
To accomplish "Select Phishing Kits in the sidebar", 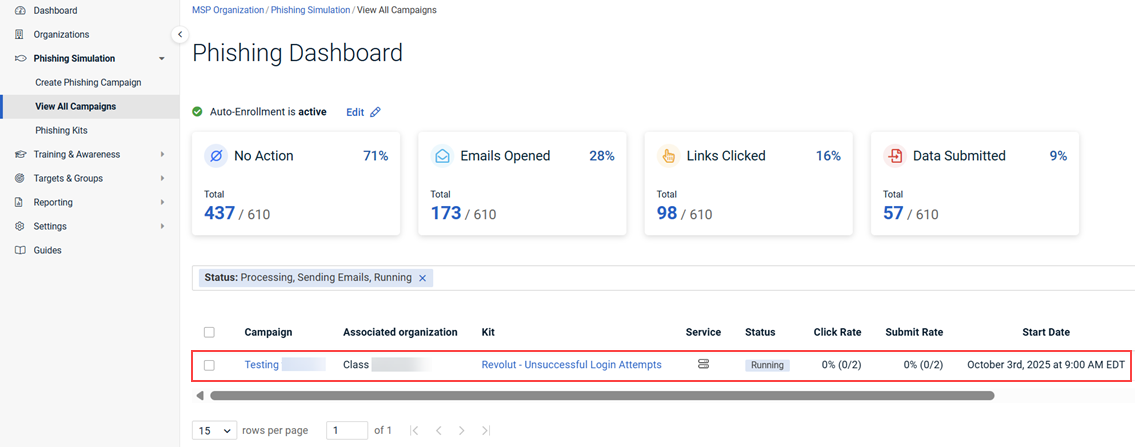I will (x=61, y=130).
